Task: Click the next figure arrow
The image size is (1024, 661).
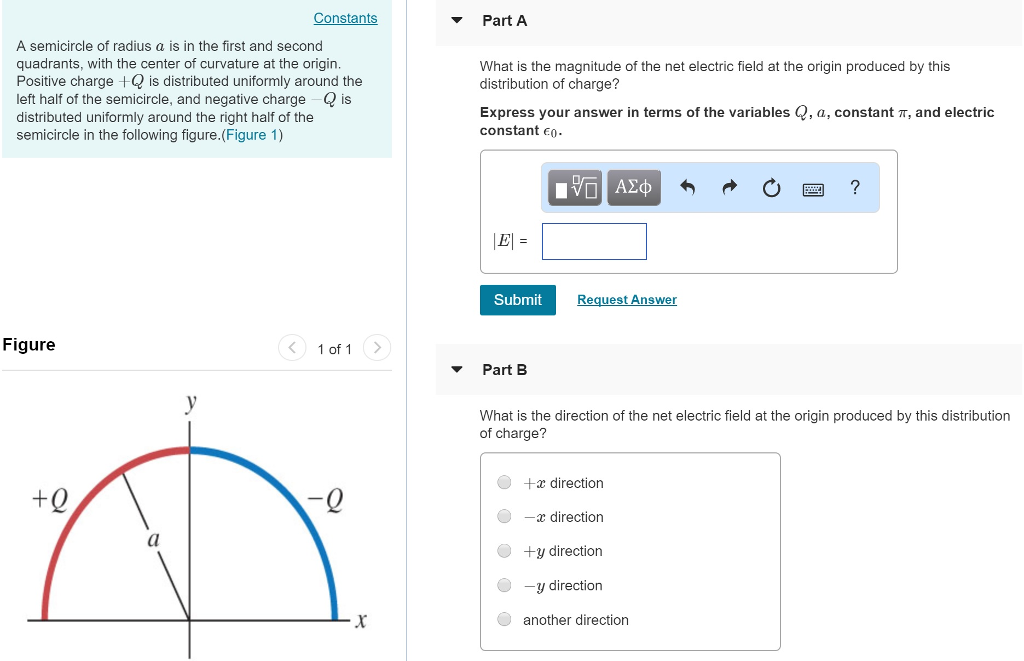Action: pos(377,348)
